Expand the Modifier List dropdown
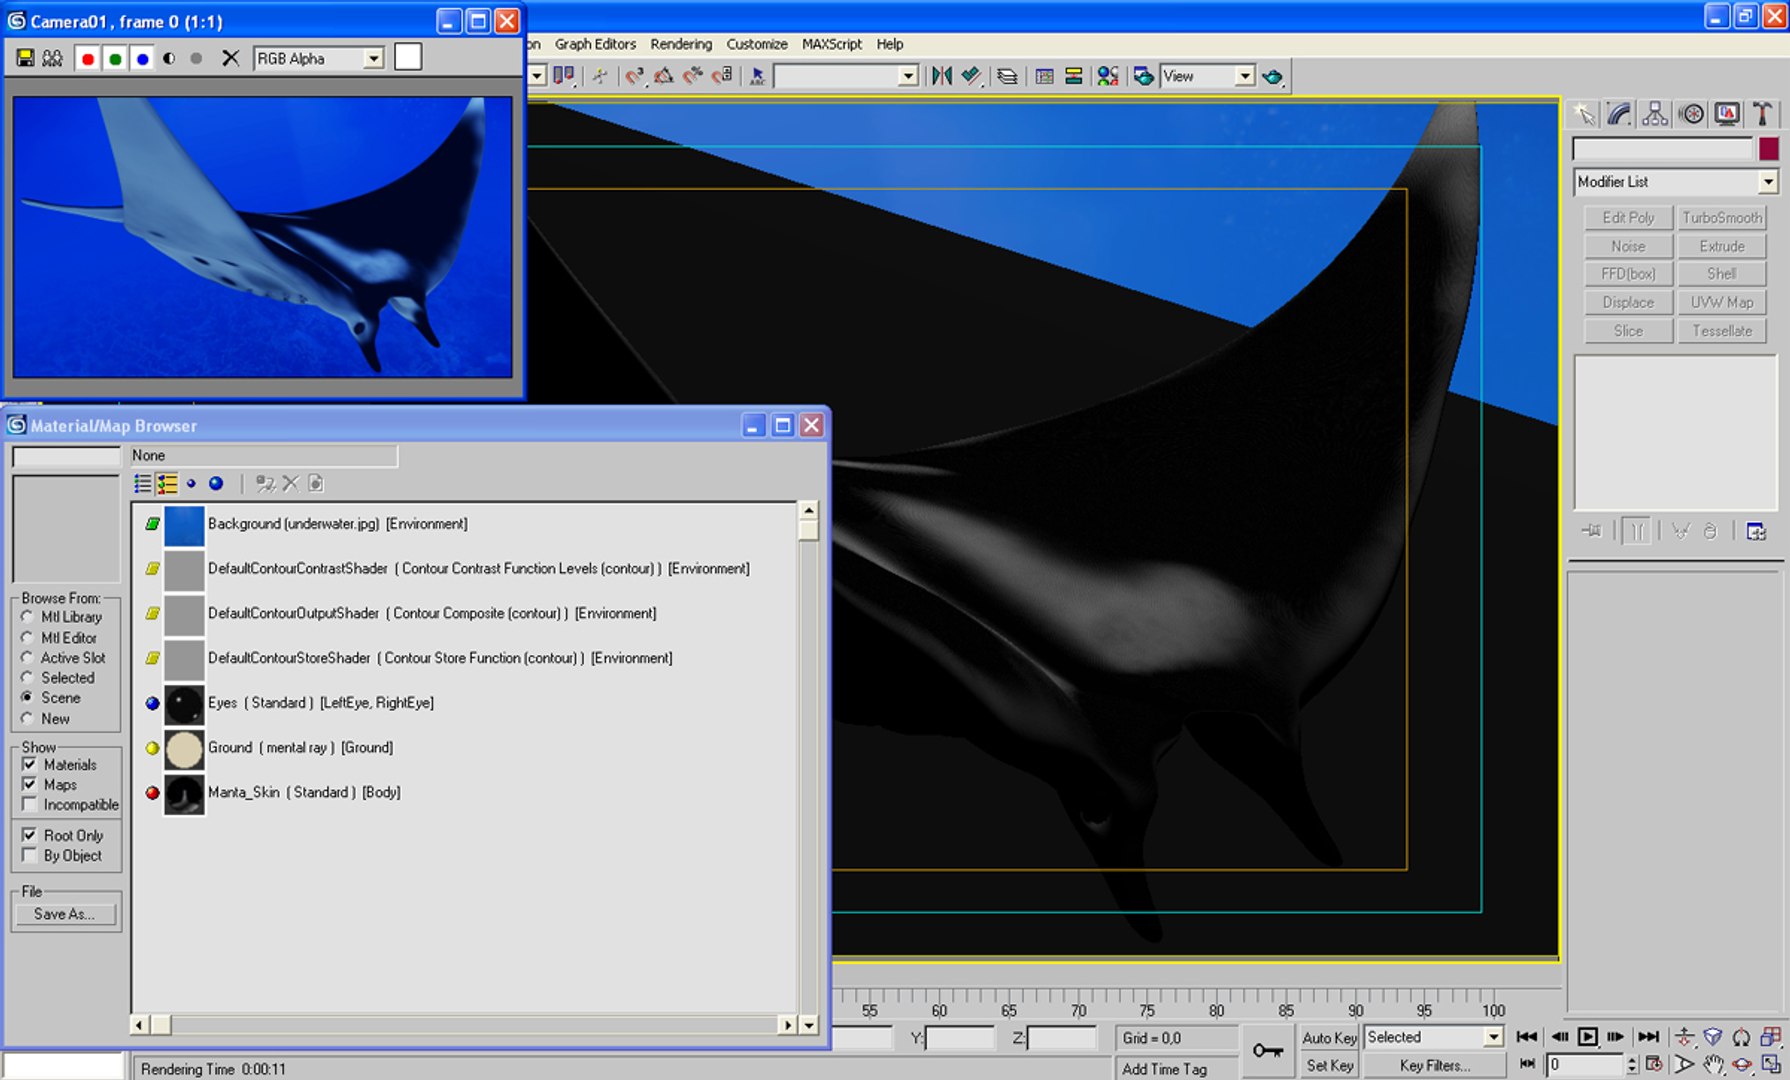The width and height of the screenshot is (1790, 1080). [x=1768, y=182]
